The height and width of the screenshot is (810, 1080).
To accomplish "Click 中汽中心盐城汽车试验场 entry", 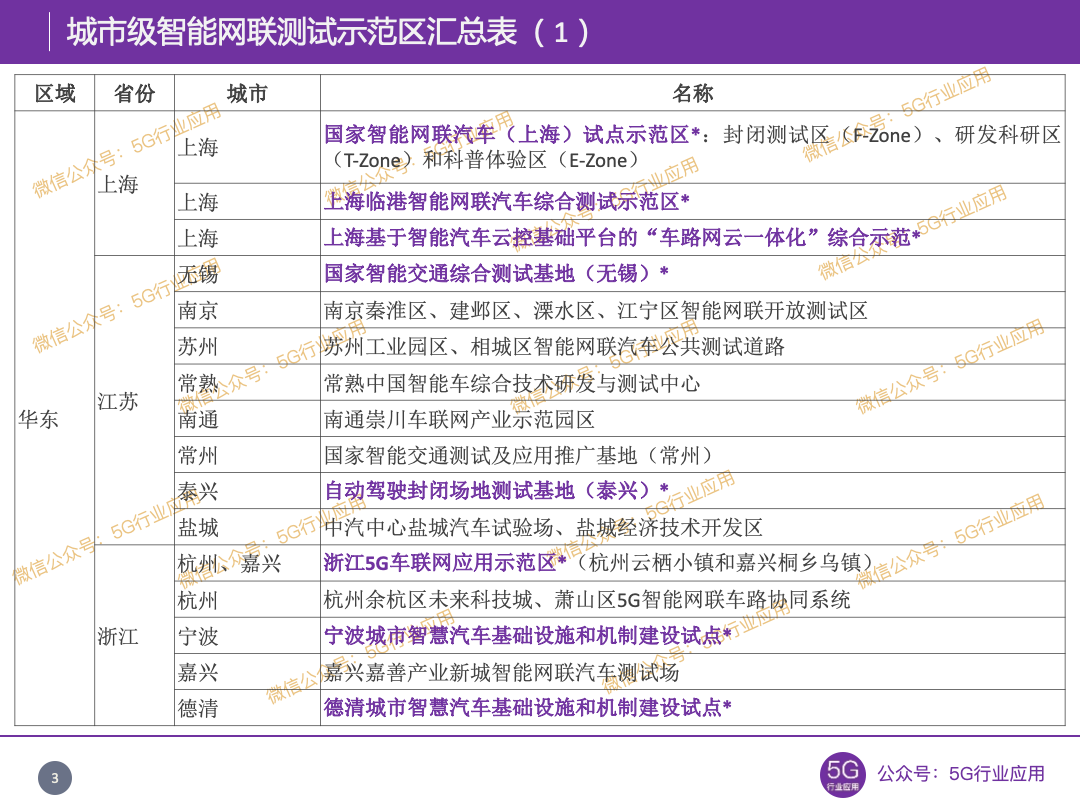I will point(693,527).
